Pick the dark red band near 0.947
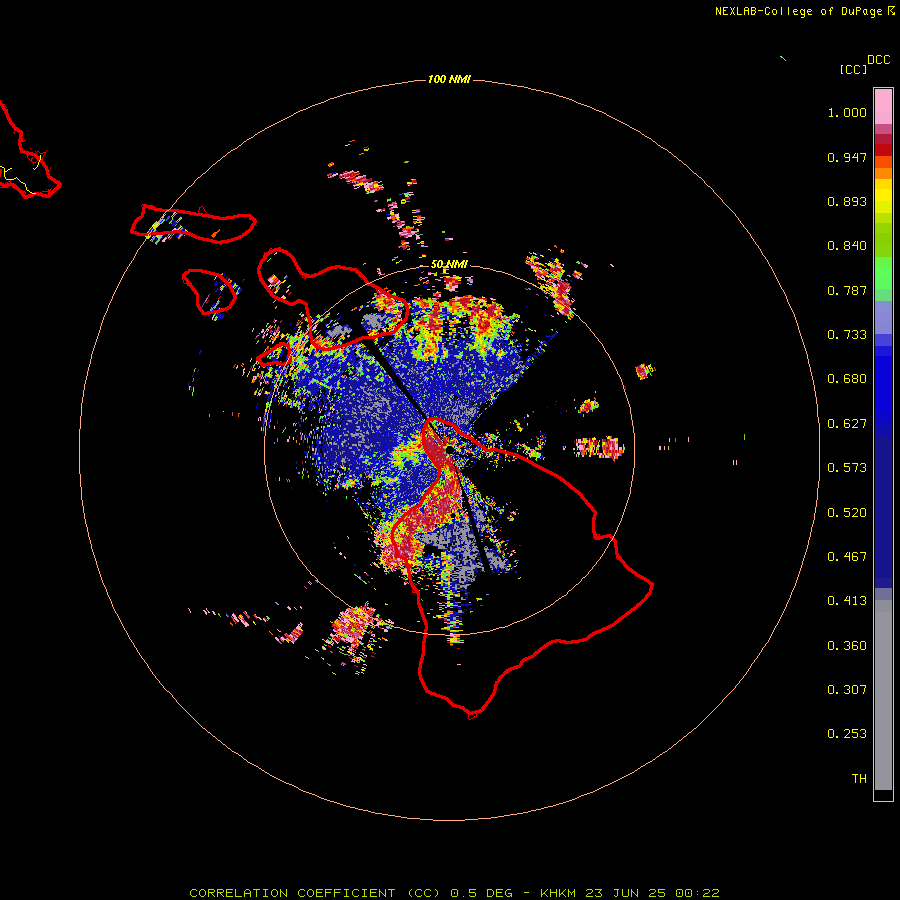 (883, 150)
